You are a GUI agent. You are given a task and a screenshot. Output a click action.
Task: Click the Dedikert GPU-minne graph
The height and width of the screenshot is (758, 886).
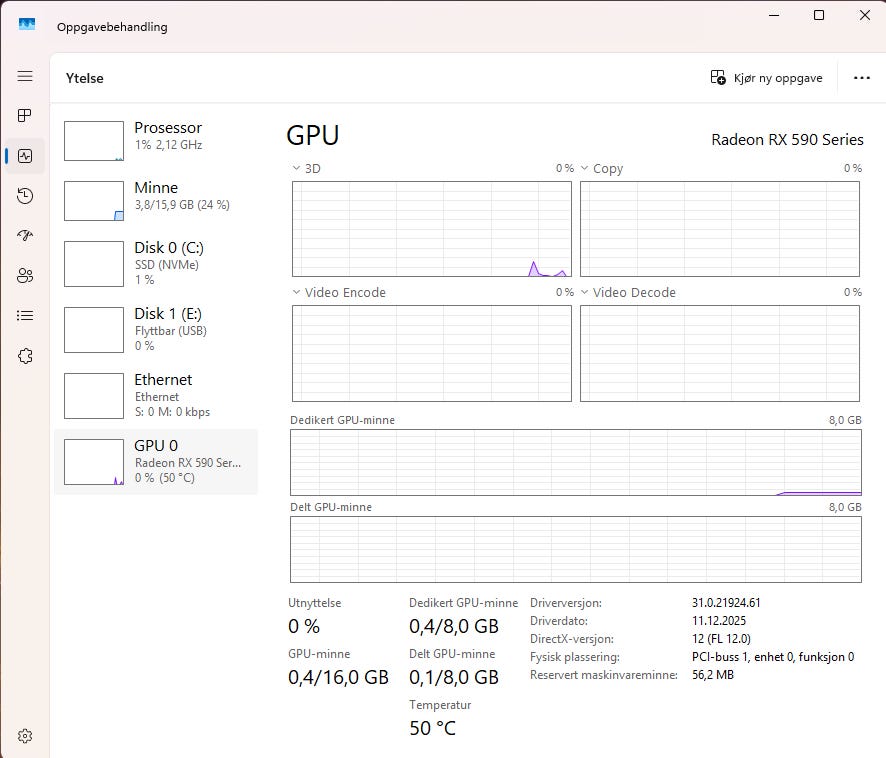click(576, 462)
